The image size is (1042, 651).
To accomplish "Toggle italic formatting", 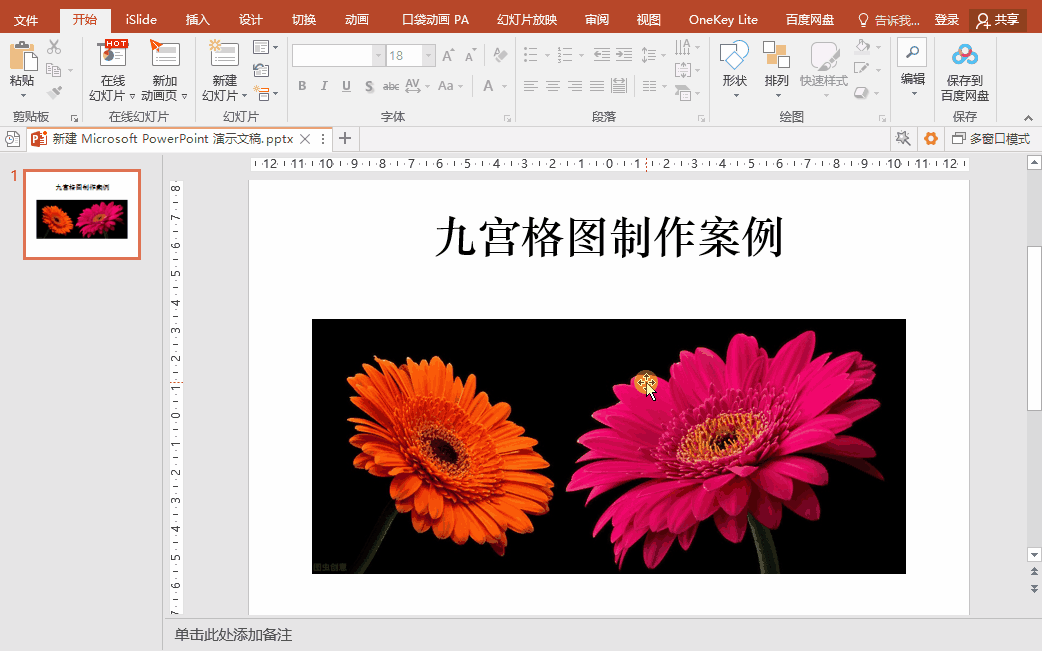I will pyautogui.click(x=322, y=86).
